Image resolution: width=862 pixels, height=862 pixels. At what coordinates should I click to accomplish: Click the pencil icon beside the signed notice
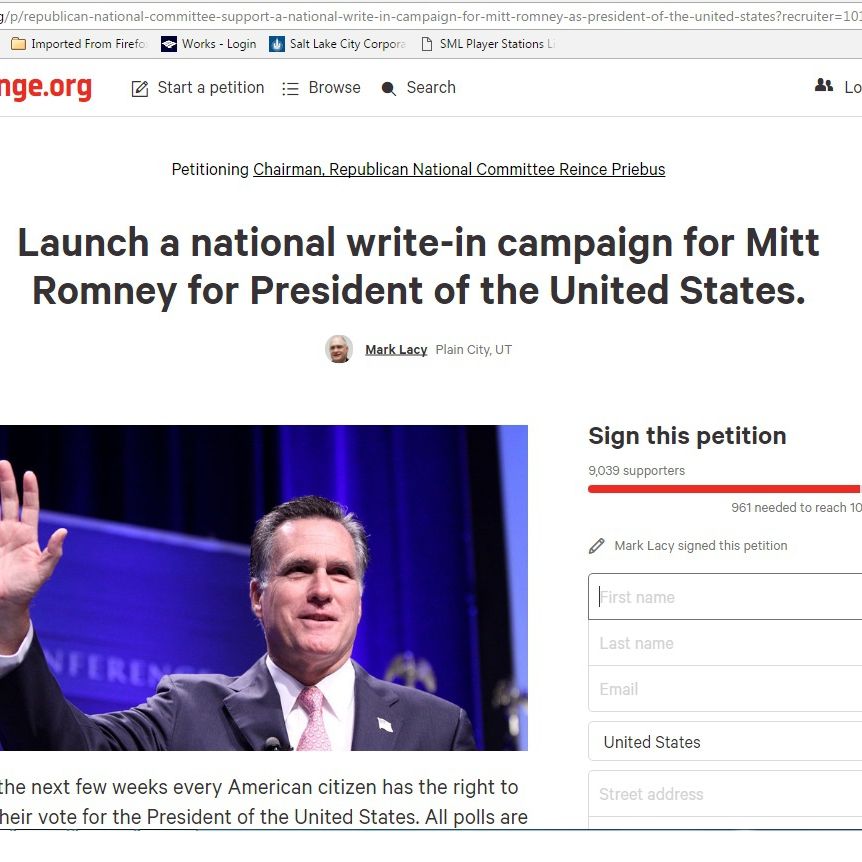tap(597, 546)
